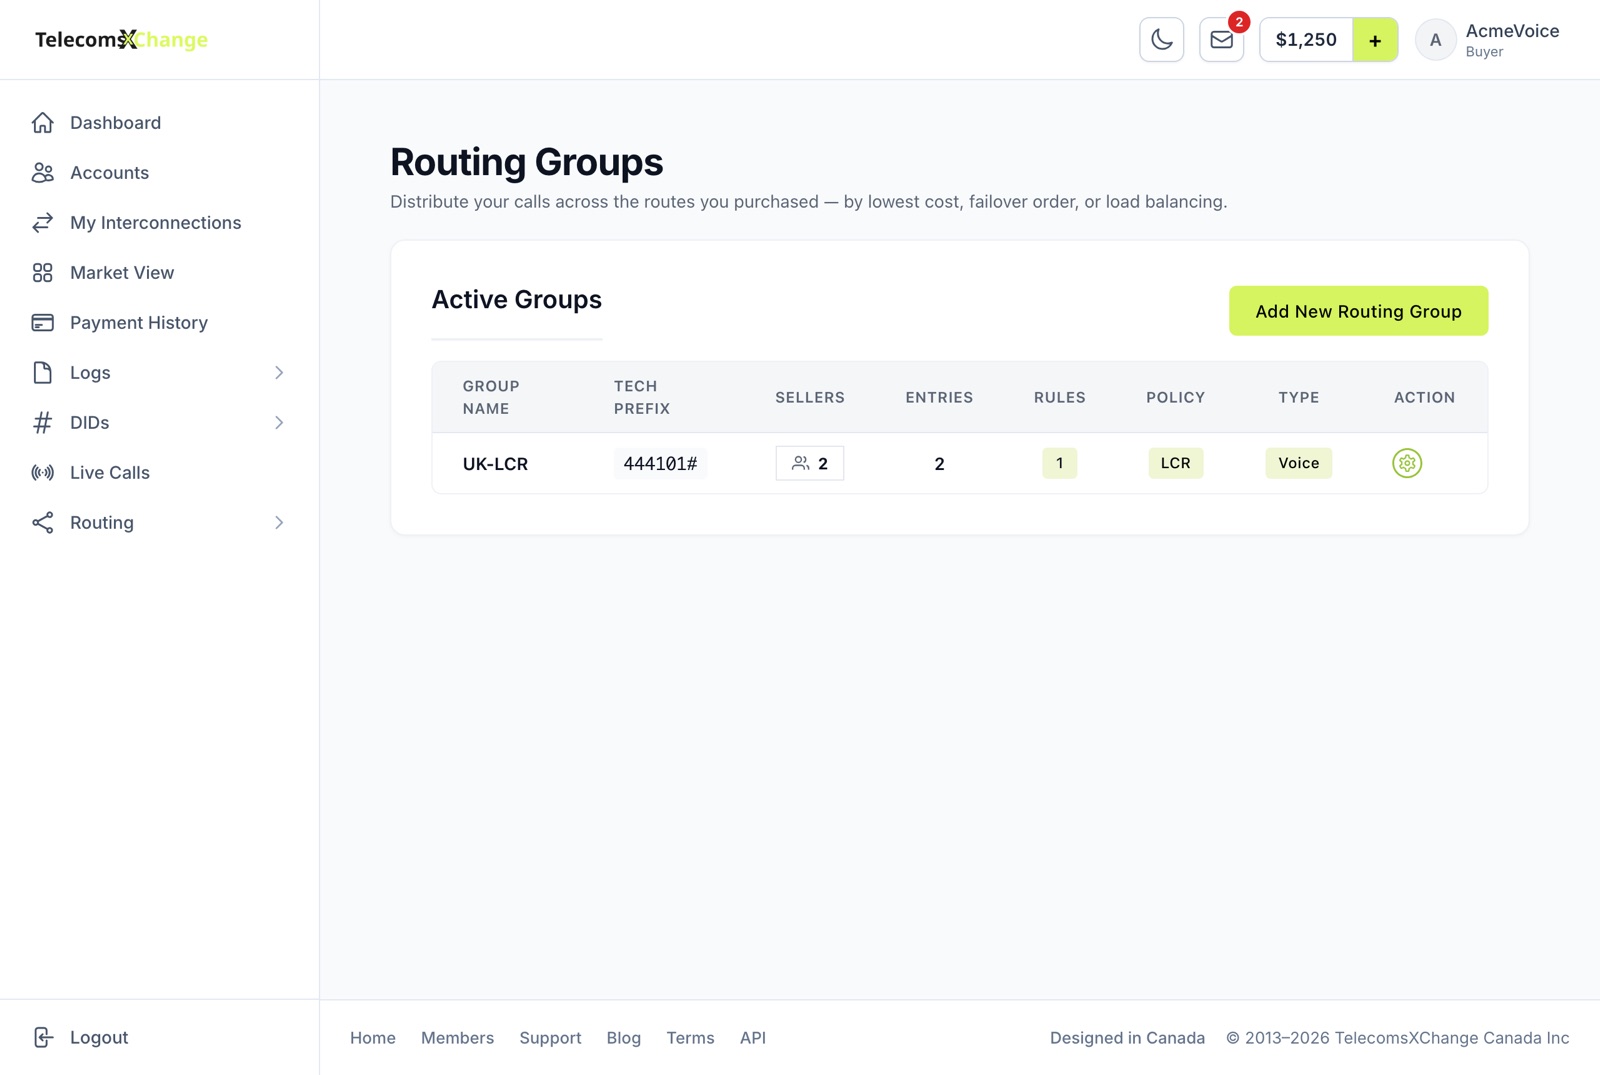1600x1075 pixels.
Task: Open the Blog footer link
Action: tap(624, 1038)
